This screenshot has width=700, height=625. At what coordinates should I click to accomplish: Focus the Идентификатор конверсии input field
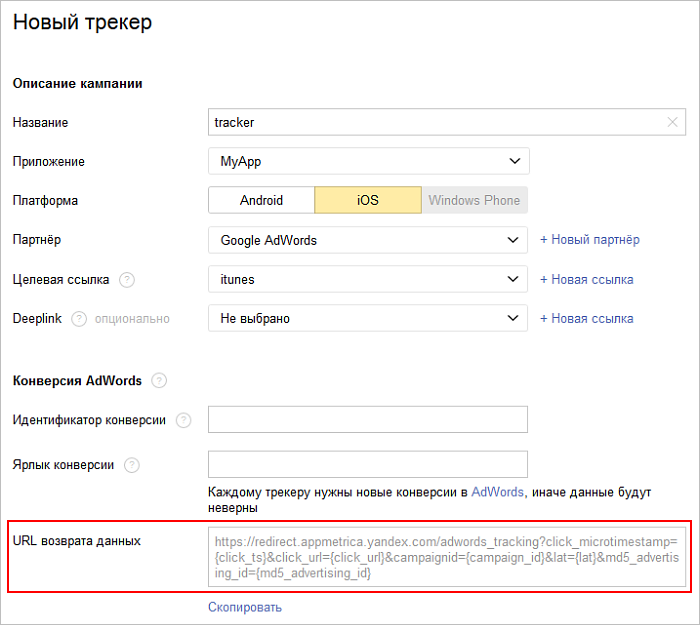click(368, 420)
